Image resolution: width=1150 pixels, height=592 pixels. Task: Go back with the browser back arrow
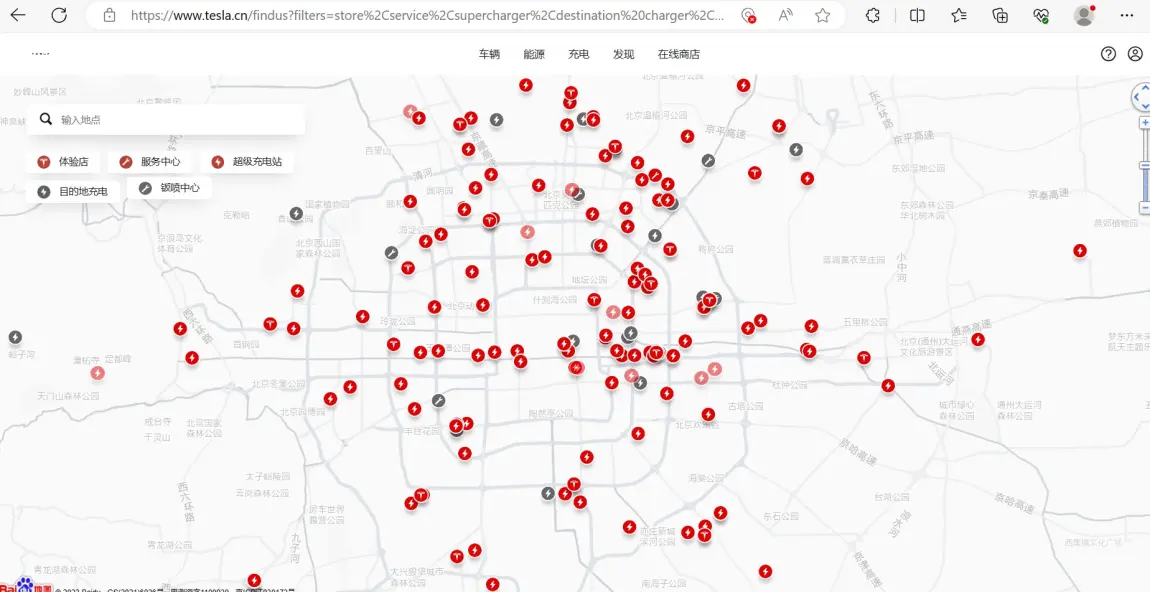[x=18, y=15]
